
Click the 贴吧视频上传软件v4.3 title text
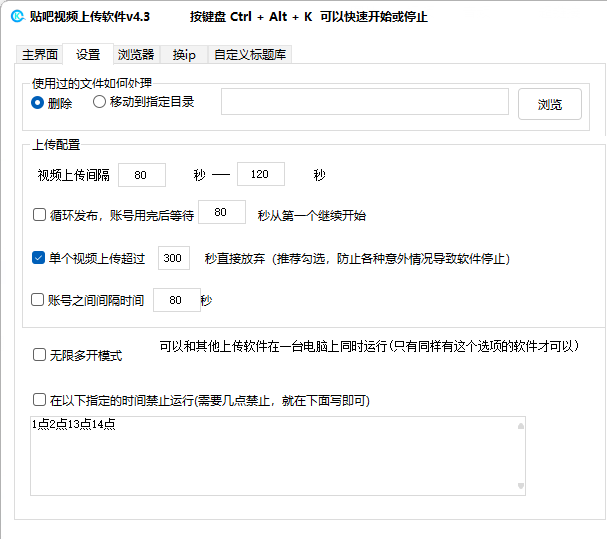pyautogui.click(x=90, y=17)
